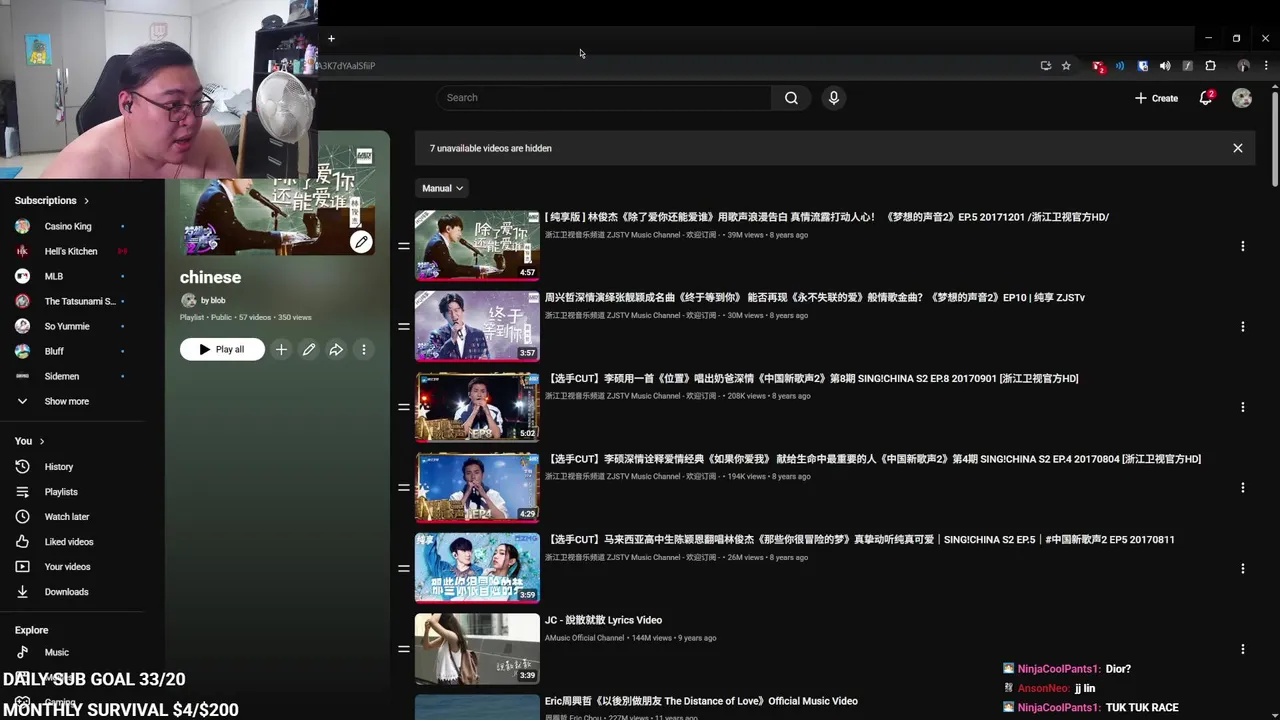Open Casino King subscription channel

[67, 226]
